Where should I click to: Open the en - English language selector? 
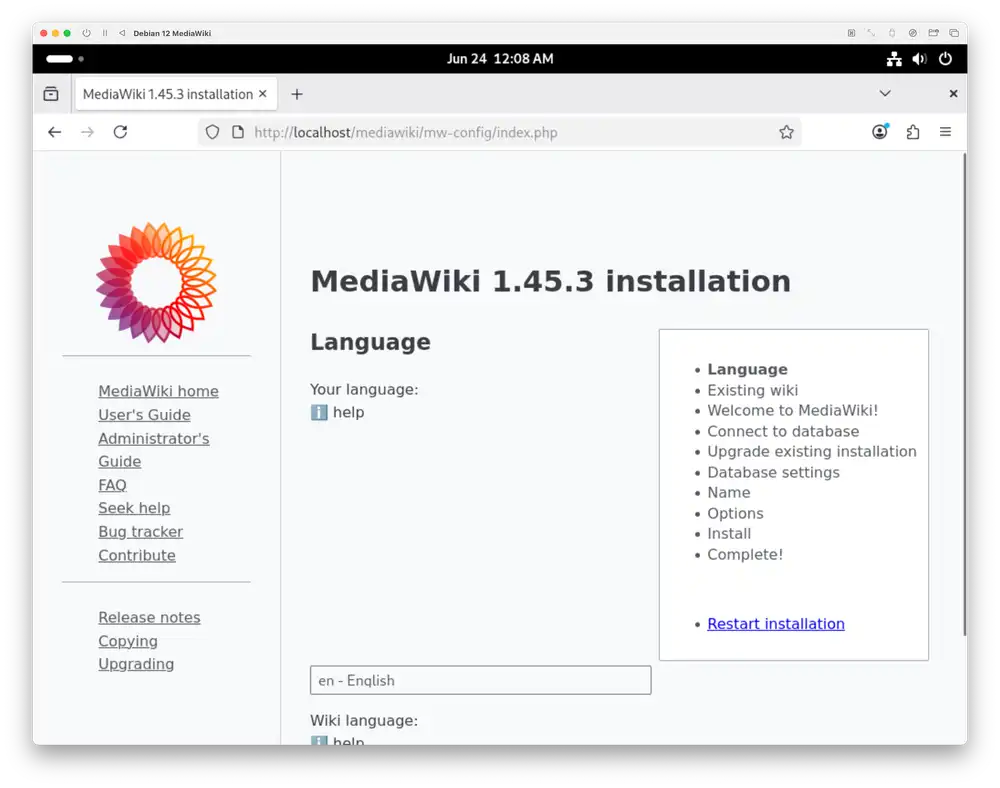[480, 680]
